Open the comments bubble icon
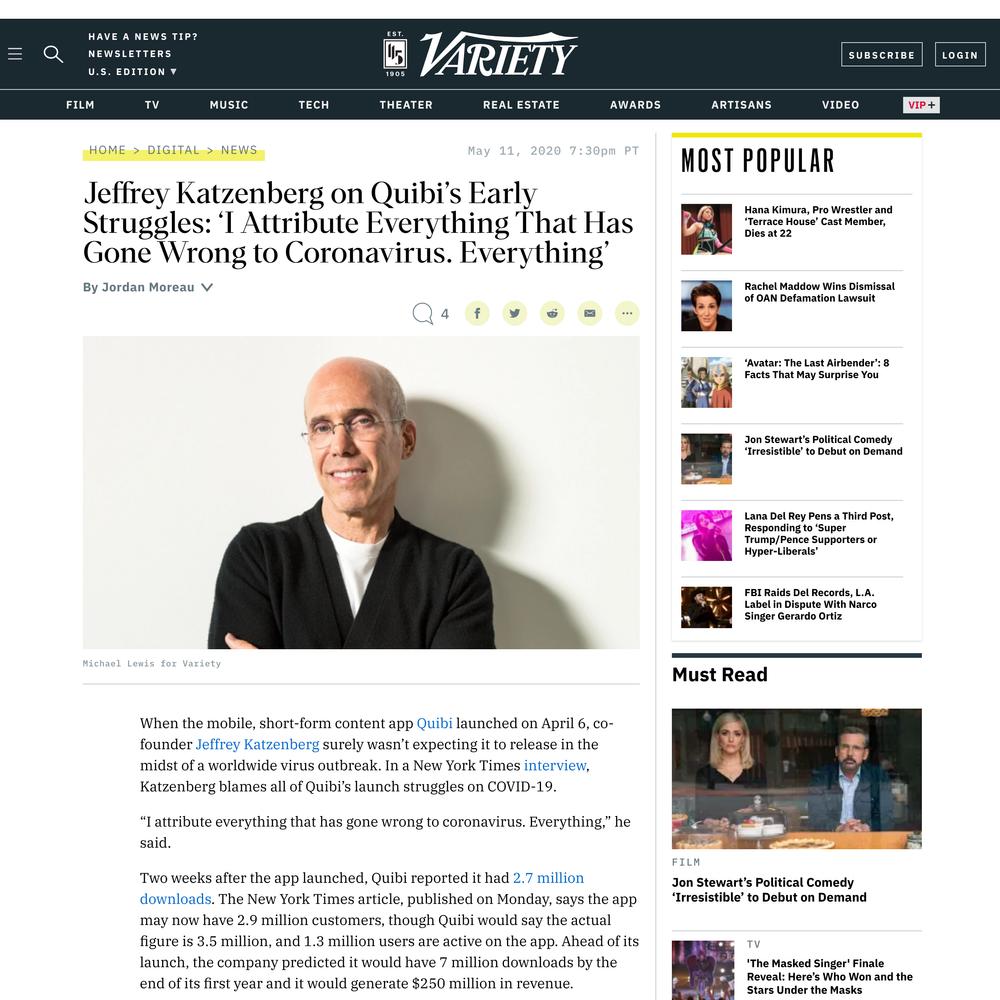This screenshot has width=1000, height=1000. click(x=422, y=313)
